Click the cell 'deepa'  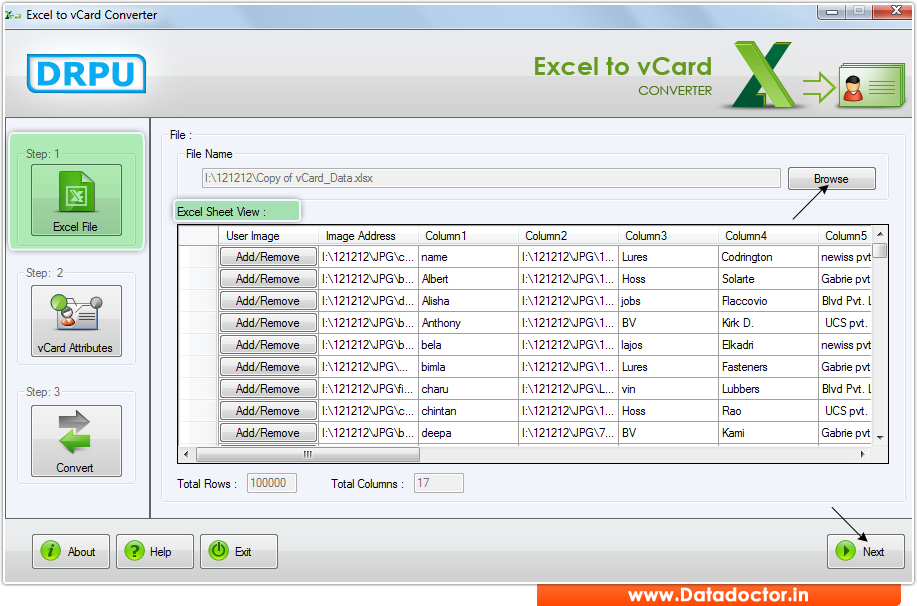click(x=468, y=433)
